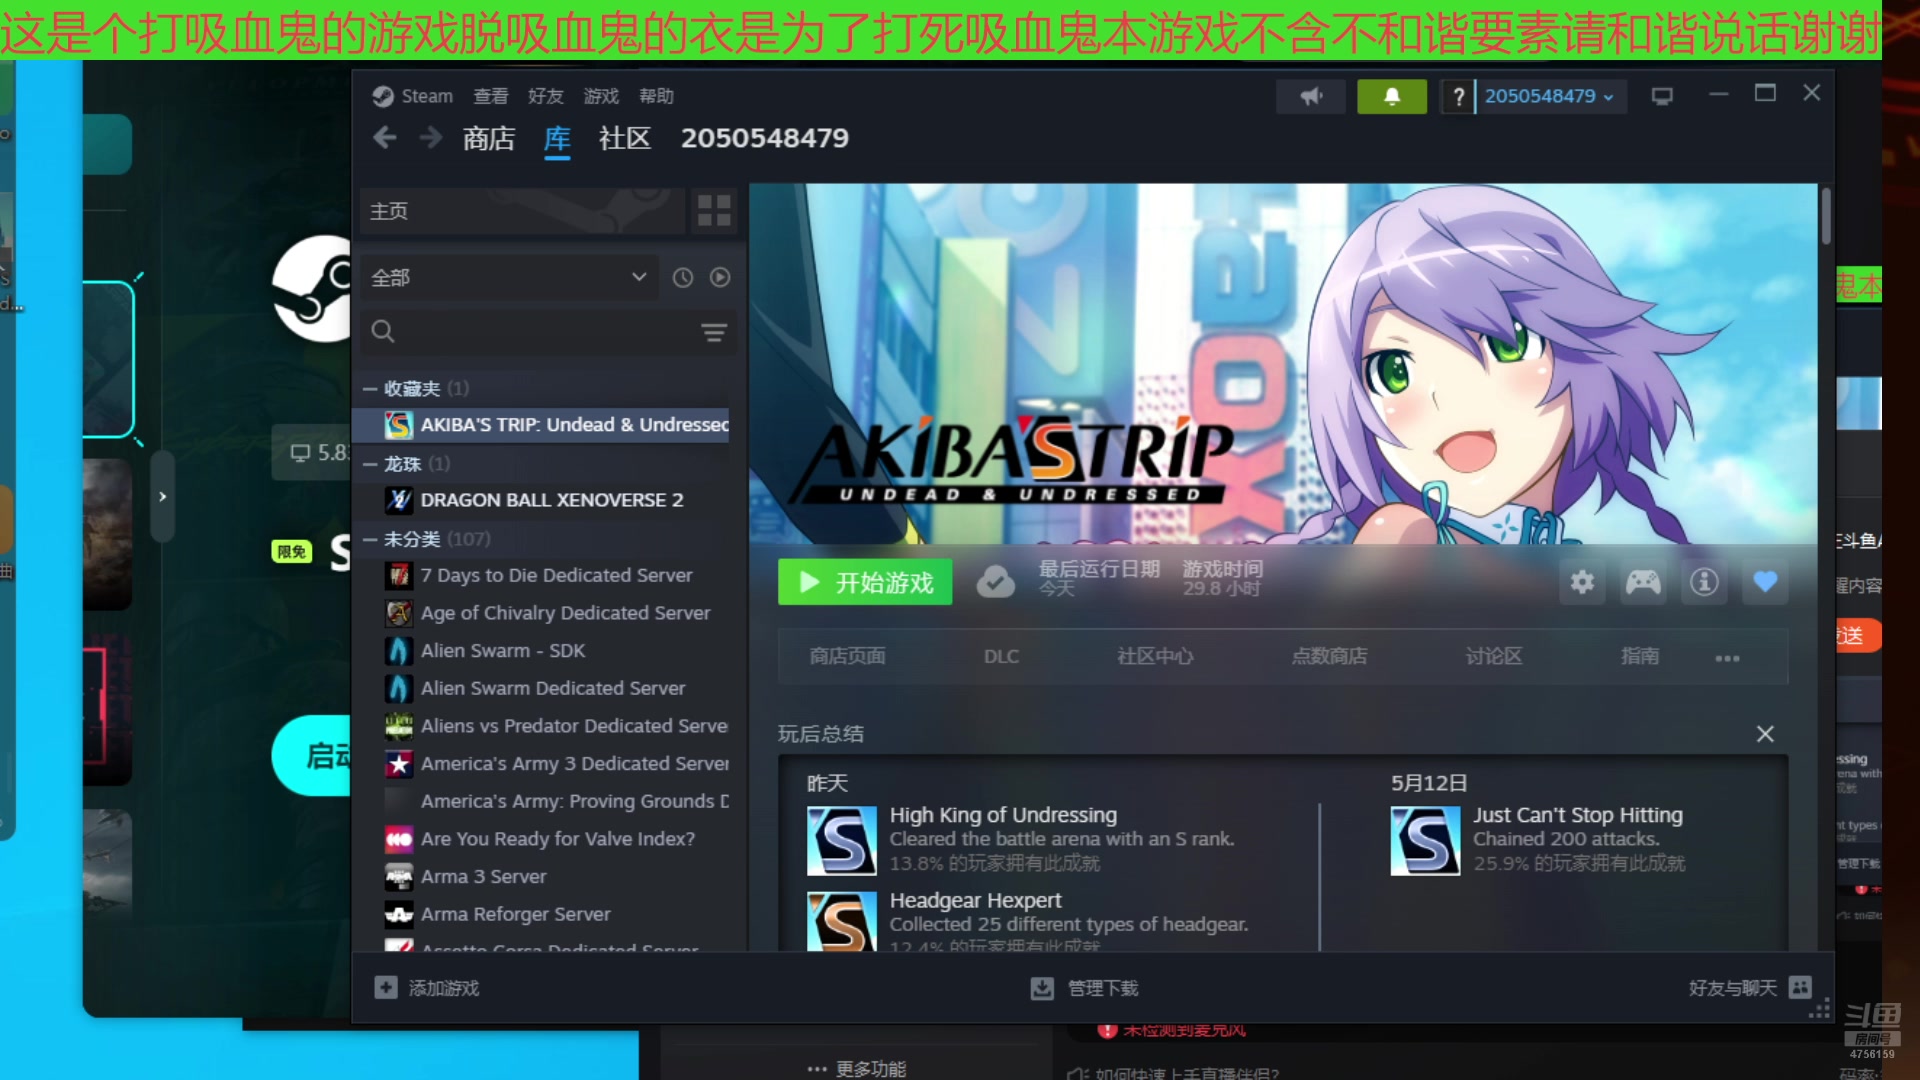The image size is (1920, 1080).
Task: Open the 全部 collection filter dropdown
Action: [x=509, y=278]
